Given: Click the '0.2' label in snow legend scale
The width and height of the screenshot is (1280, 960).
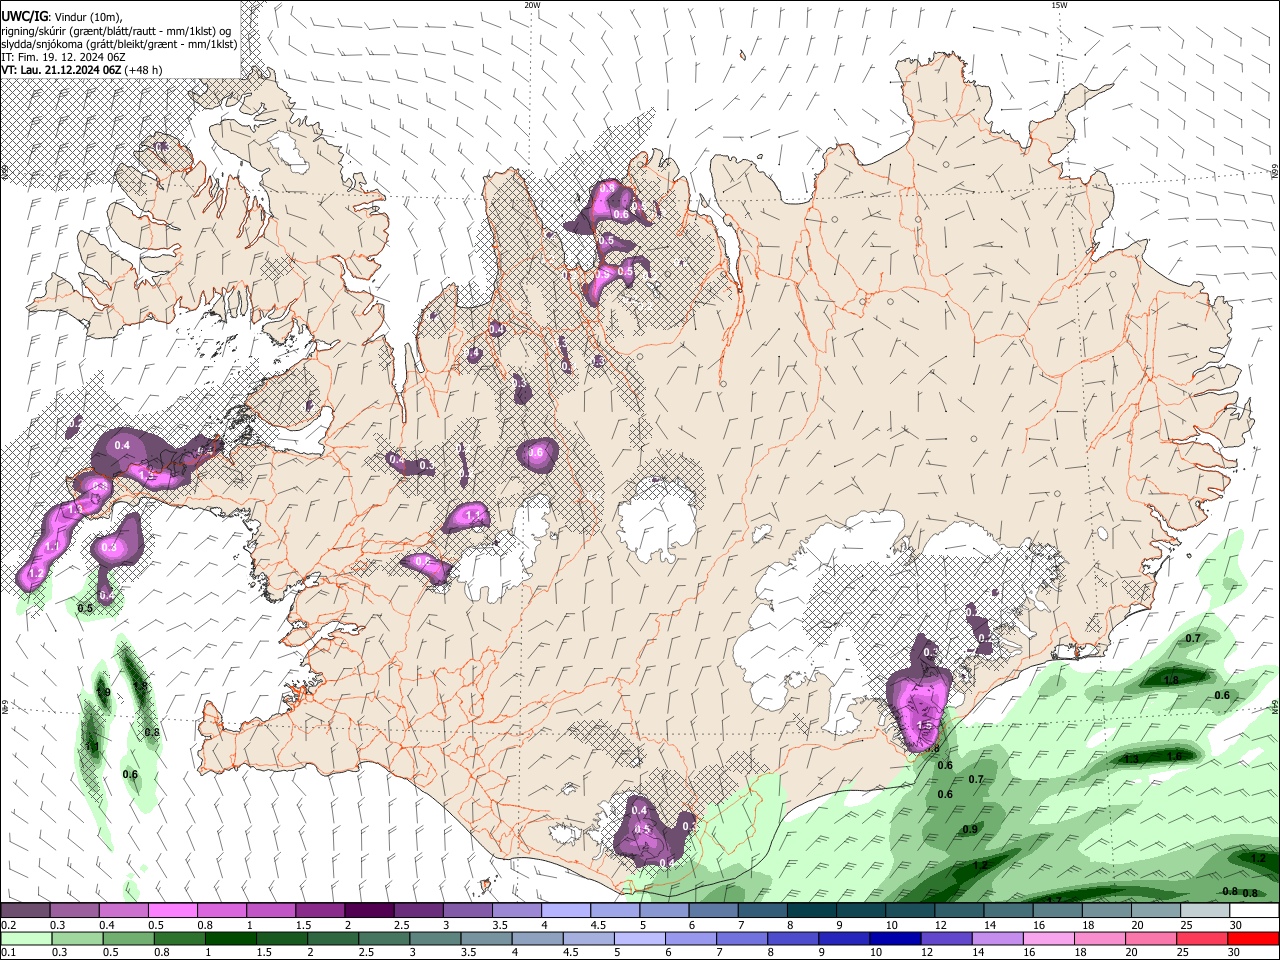Looking at the screenshot, I should [x=9, y=925].
